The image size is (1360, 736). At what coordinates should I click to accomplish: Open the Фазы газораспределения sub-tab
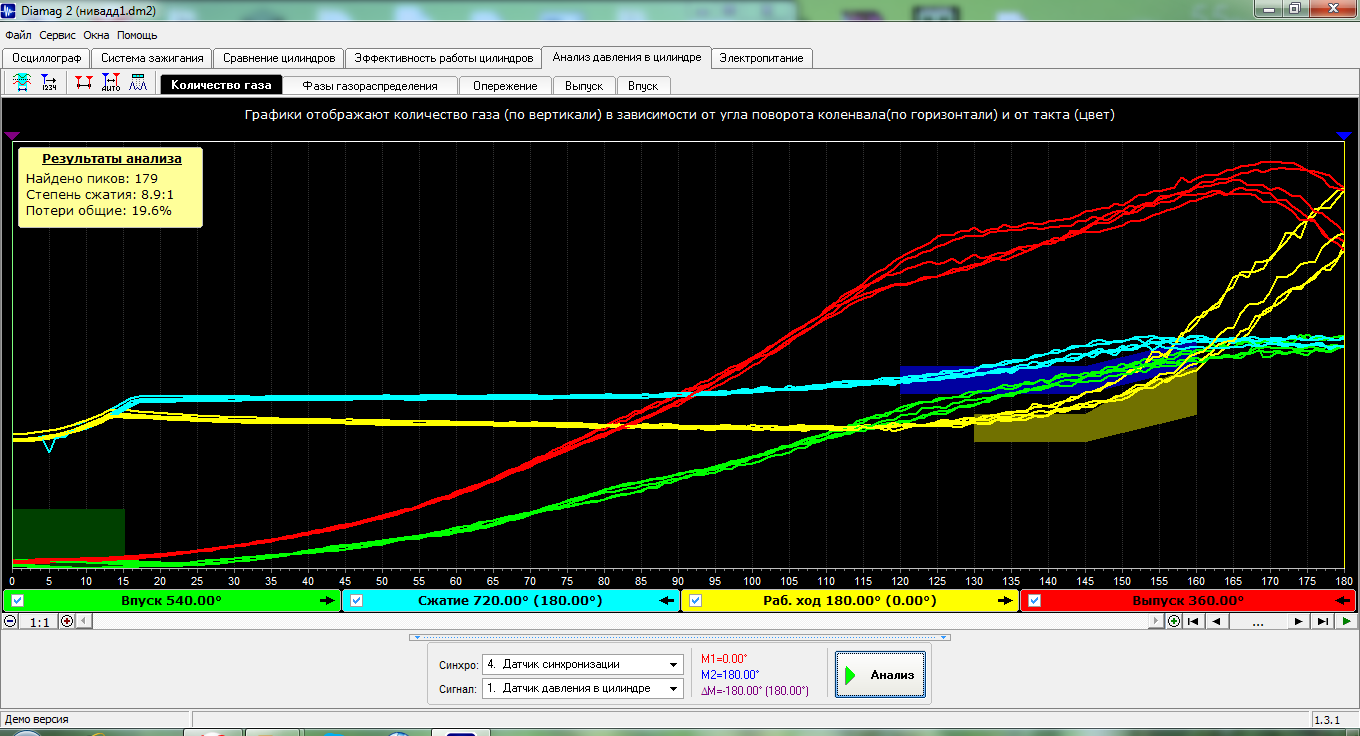(x=370, y=86)
